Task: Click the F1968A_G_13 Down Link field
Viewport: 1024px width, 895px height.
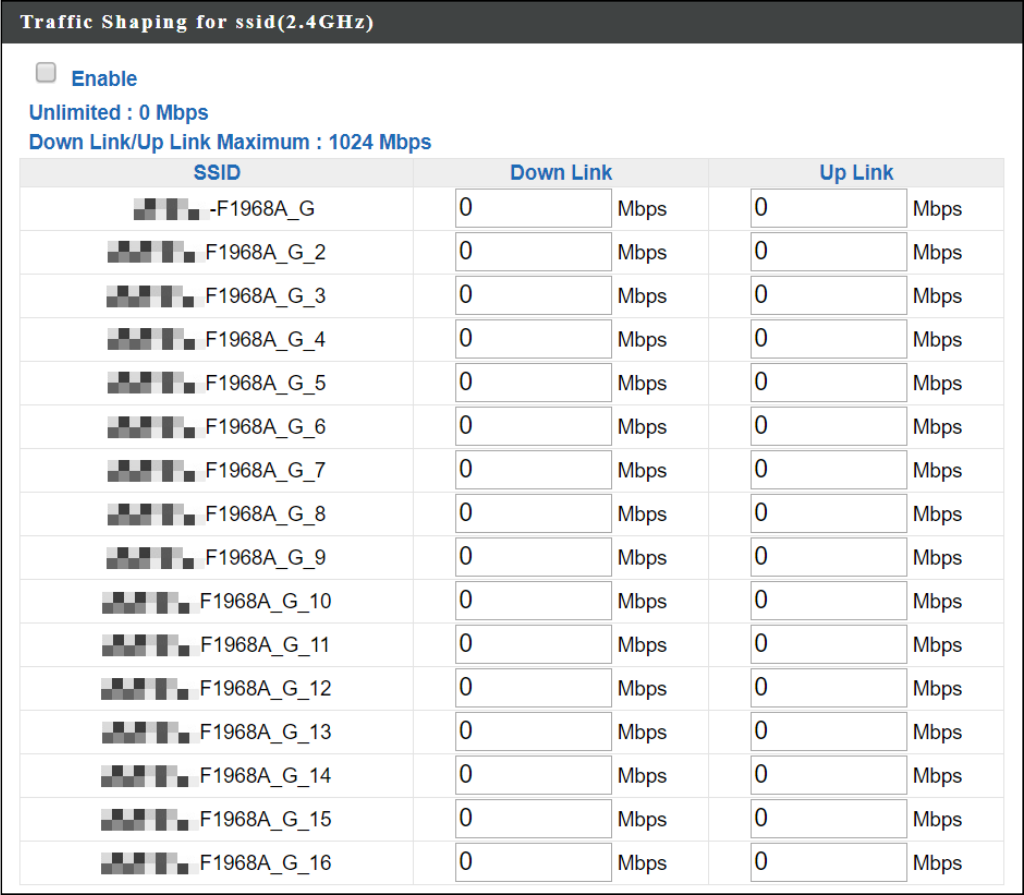Action: point(533,732)
